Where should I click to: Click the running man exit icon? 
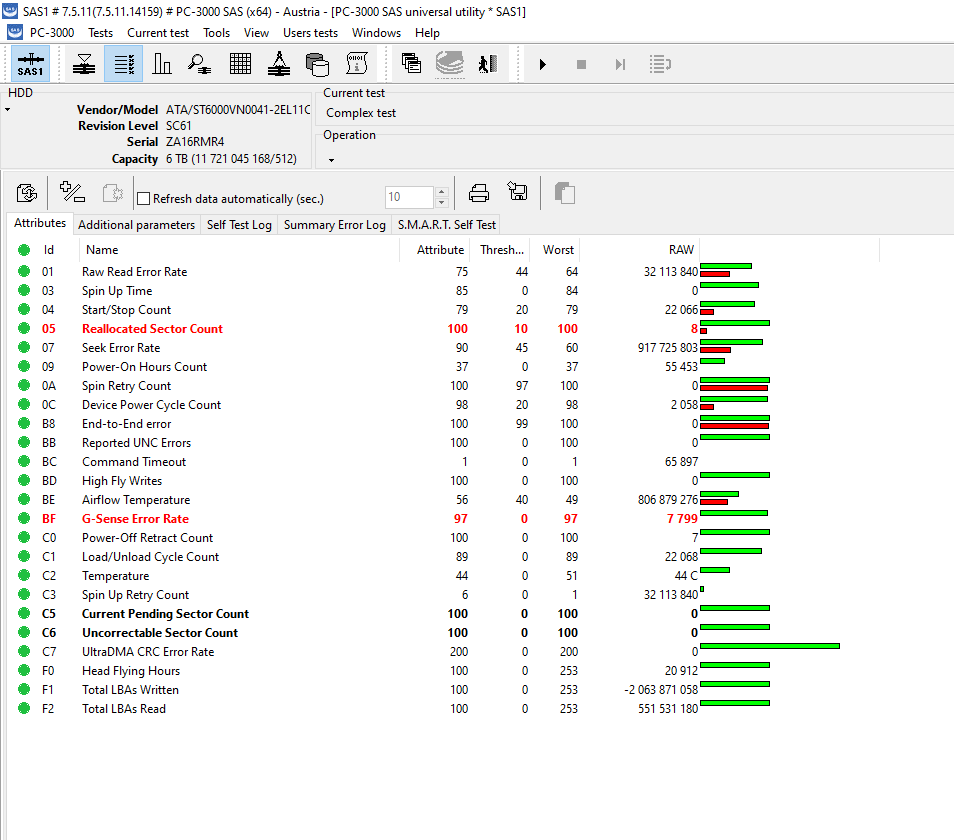(x=487, y=64)
